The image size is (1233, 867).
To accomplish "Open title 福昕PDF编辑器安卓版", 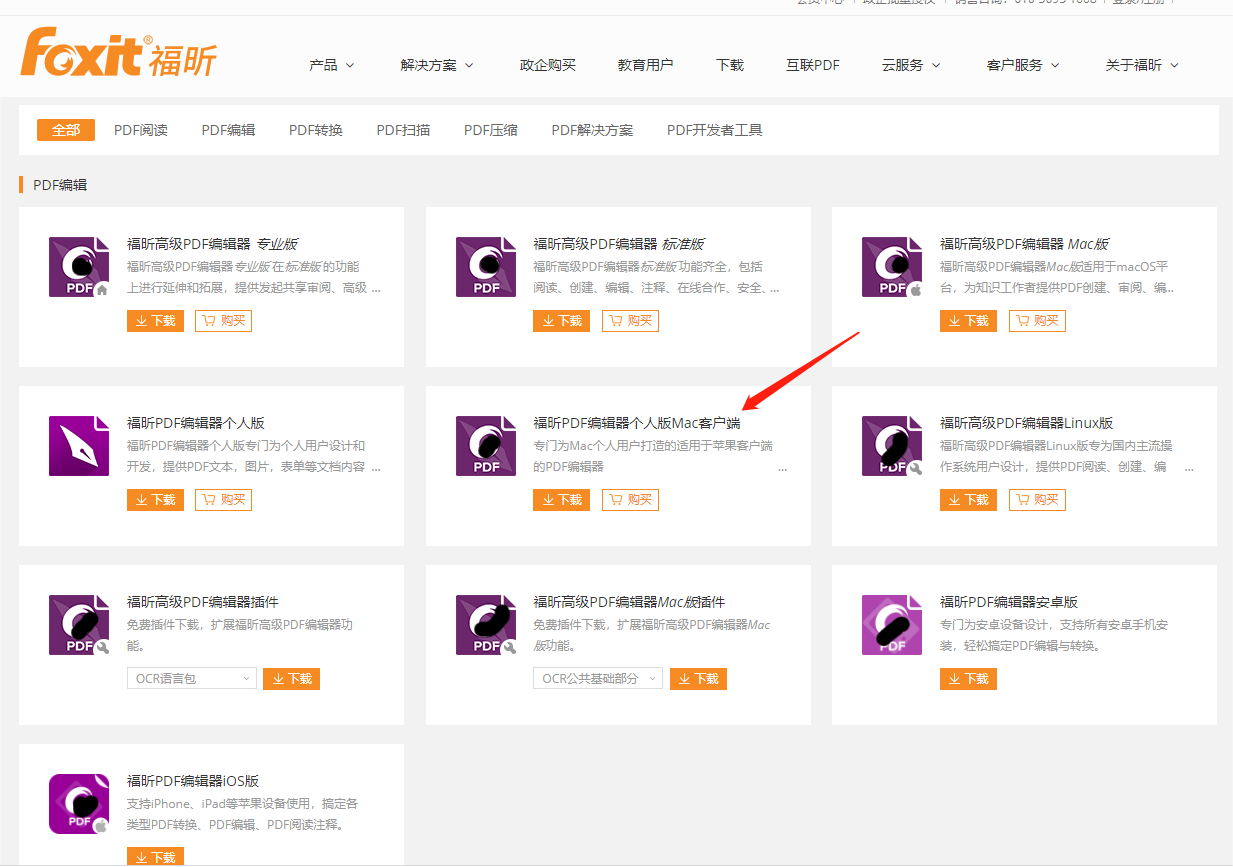I will (1009, 602).
